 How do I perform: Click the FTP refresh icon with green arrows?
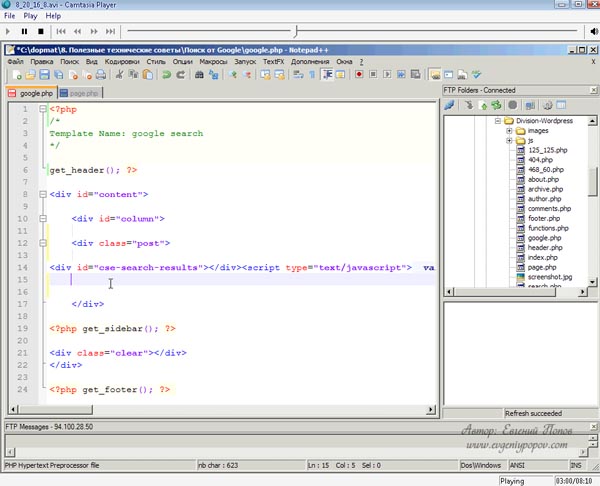[x=496, y=105]
